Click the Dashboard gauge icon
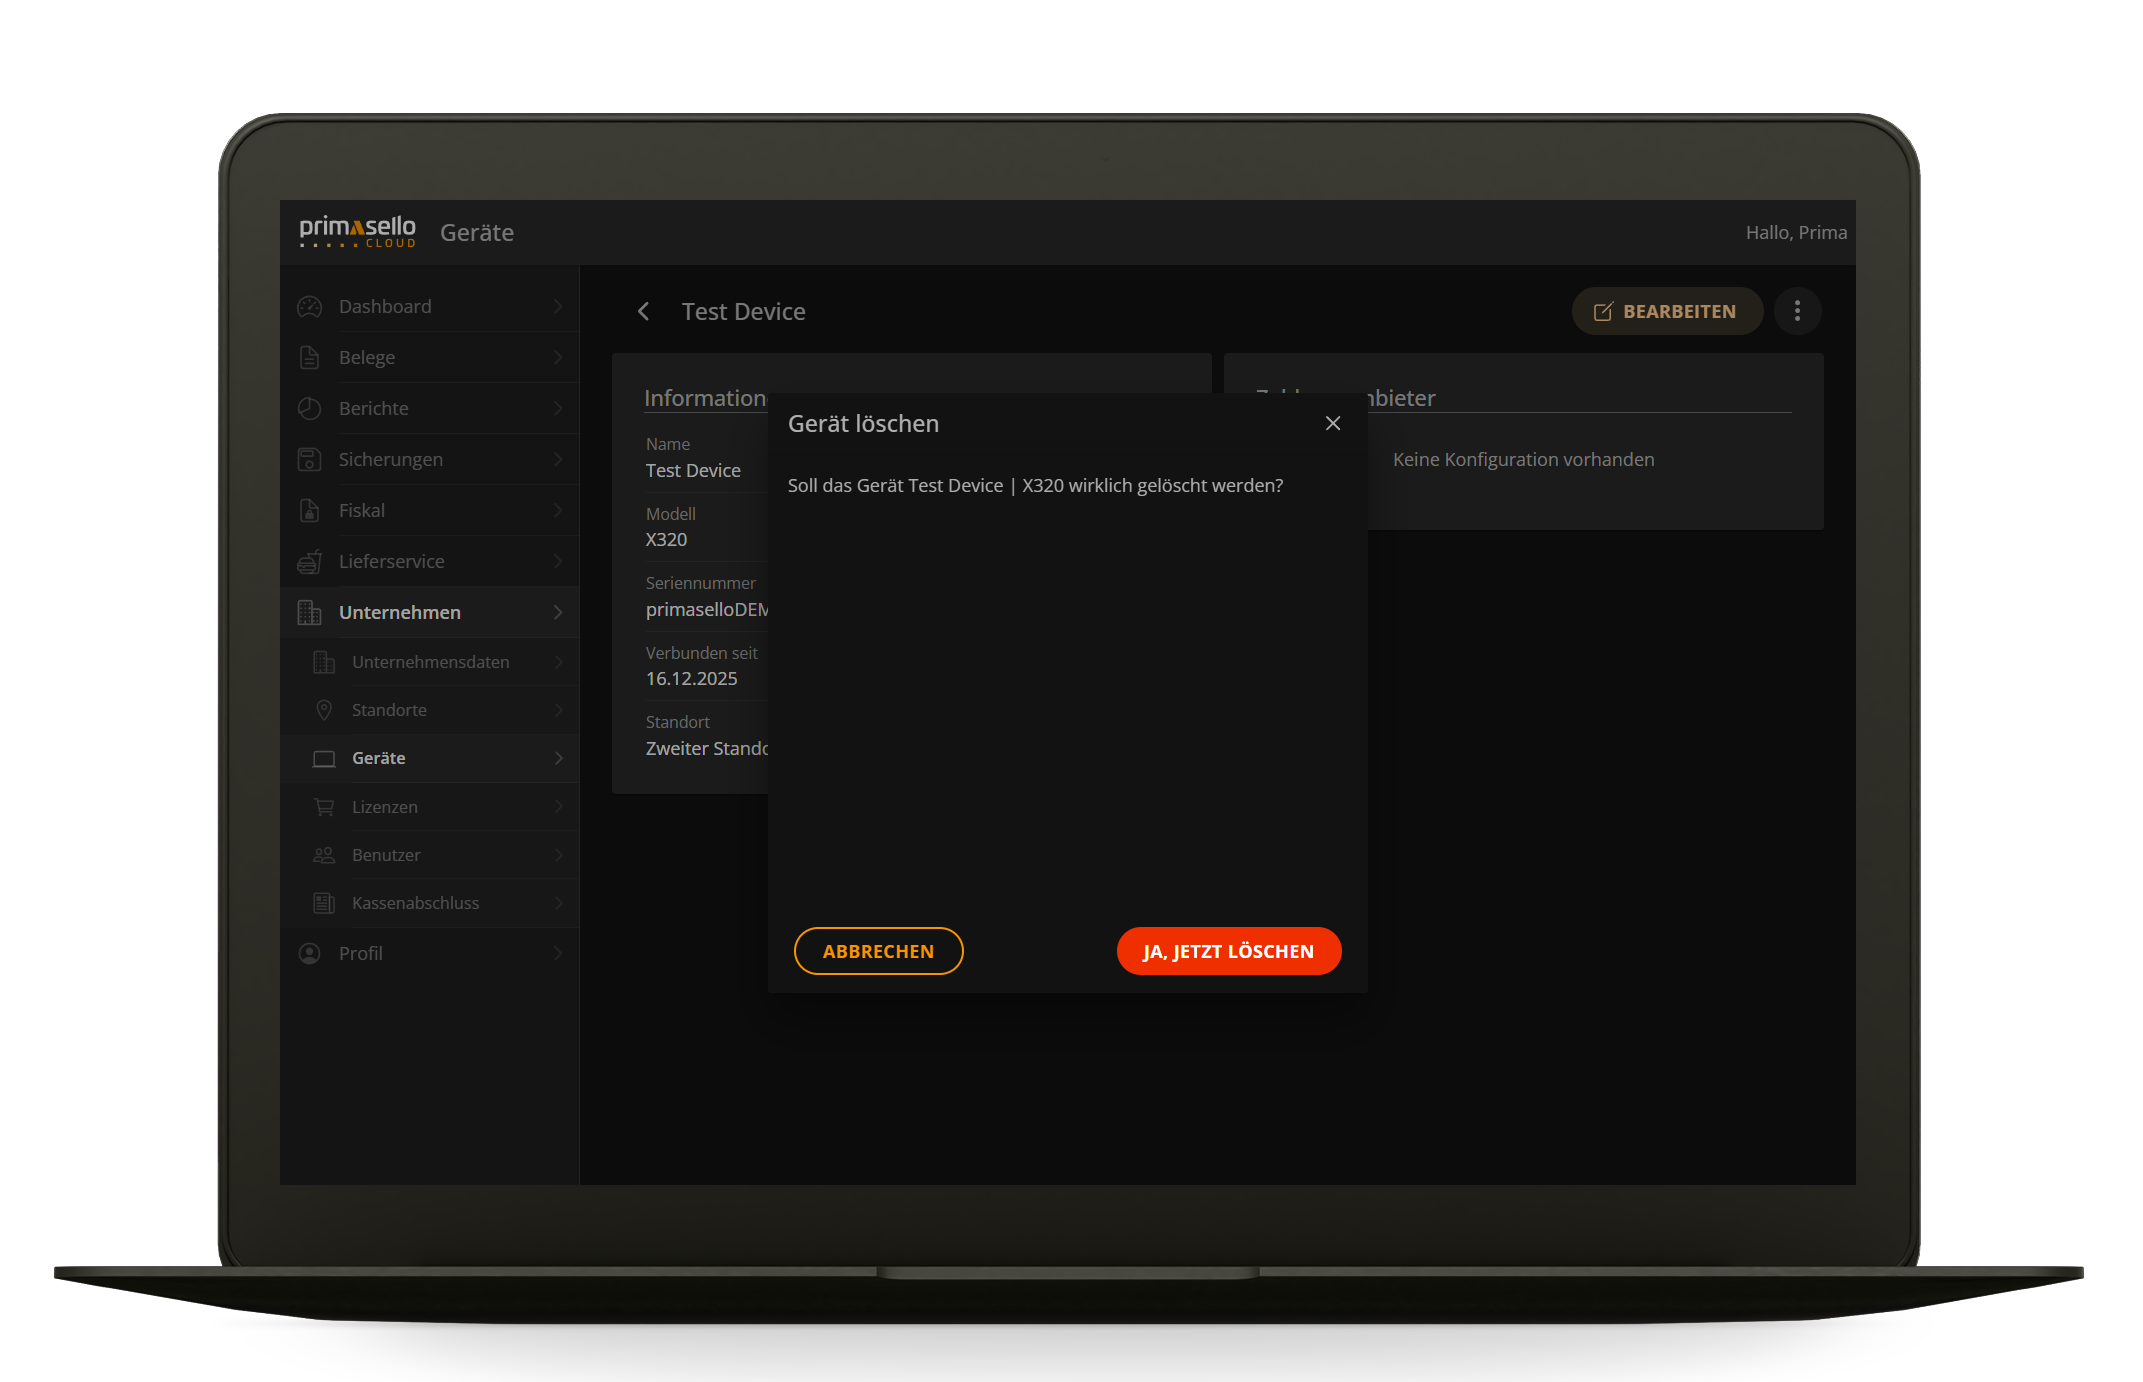The image size is (2143, 1382). coord(310,307)
